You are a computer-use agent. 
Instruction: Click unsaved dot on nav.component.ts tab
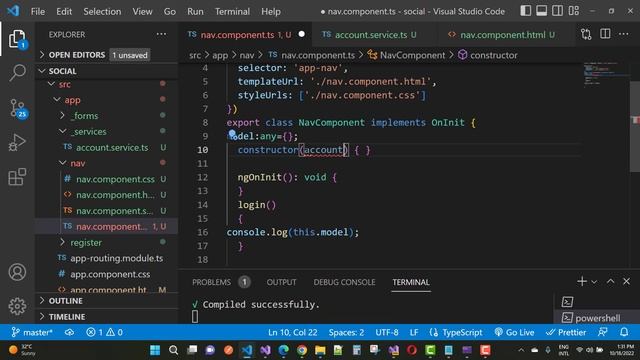coord(302,34)
